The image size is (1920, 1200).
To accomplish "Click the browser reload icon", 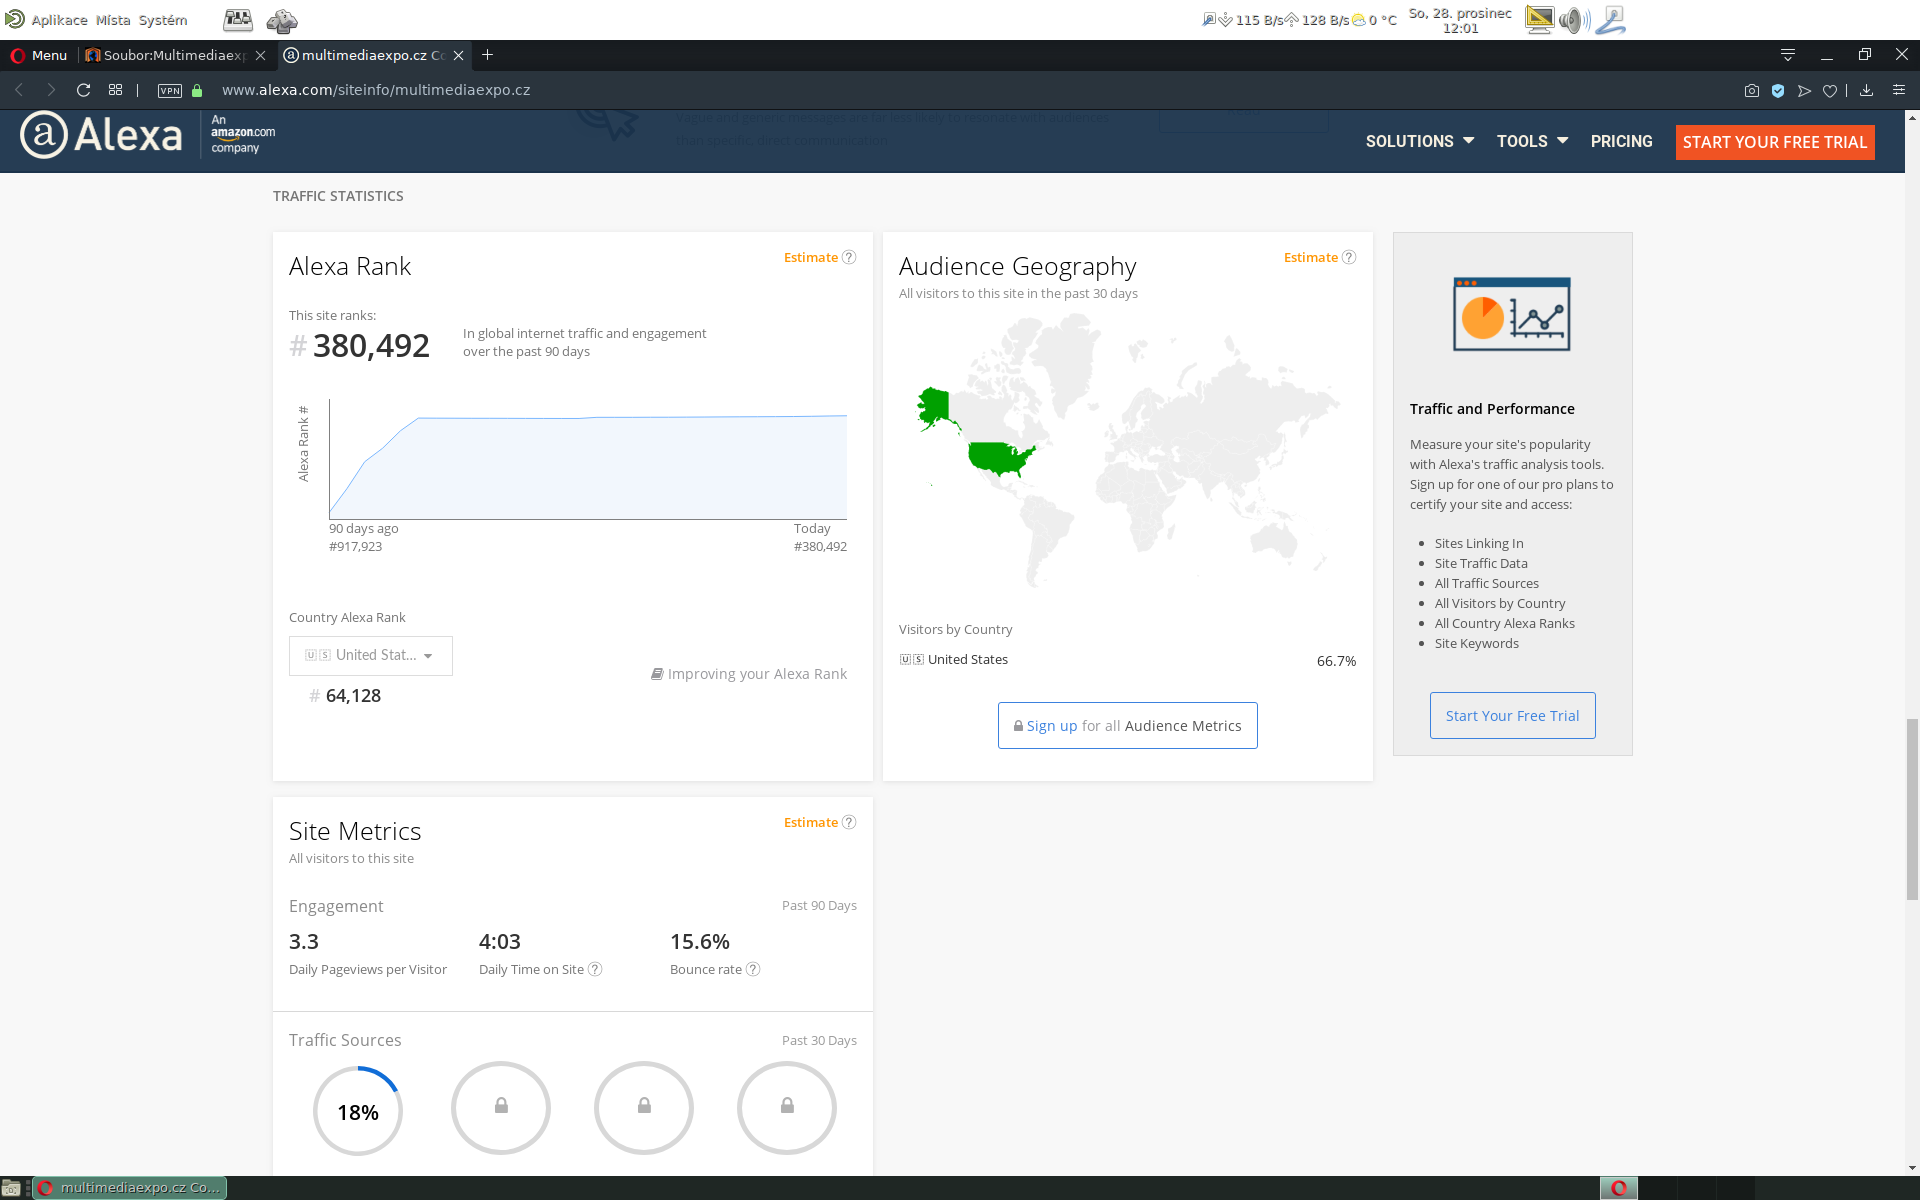I will pyautogui.click(x=84, y=90).
